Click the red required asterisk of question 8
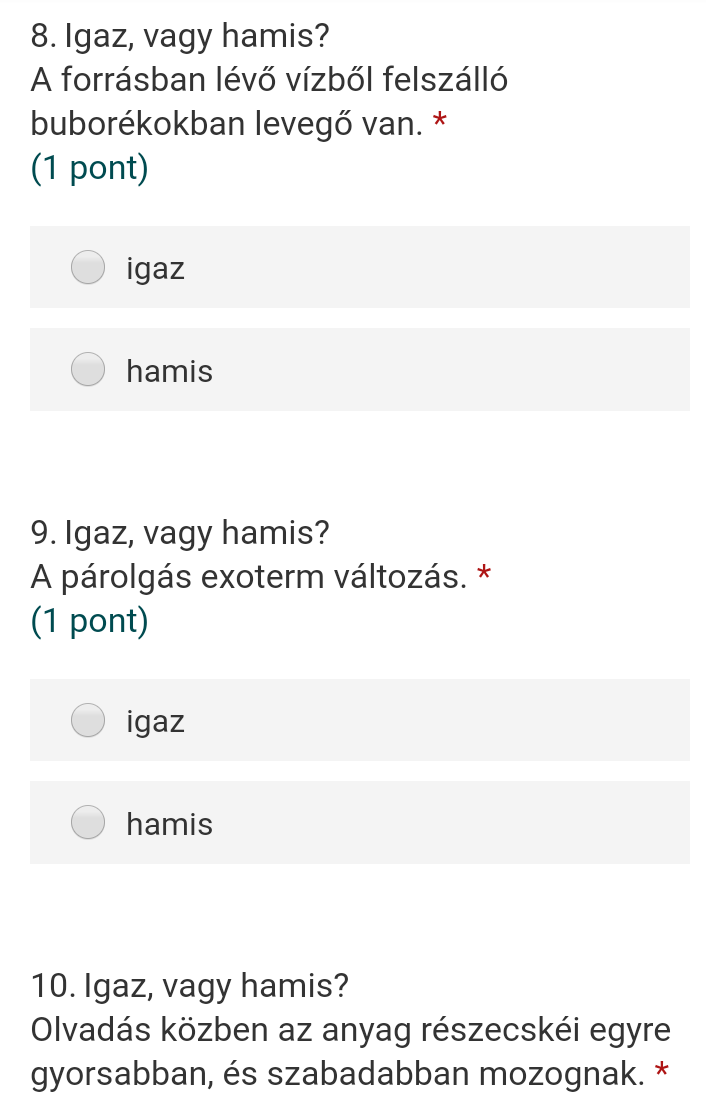The height and width of the screenshot is (1106, 706). pyautogui.click(x=439, y=122)
